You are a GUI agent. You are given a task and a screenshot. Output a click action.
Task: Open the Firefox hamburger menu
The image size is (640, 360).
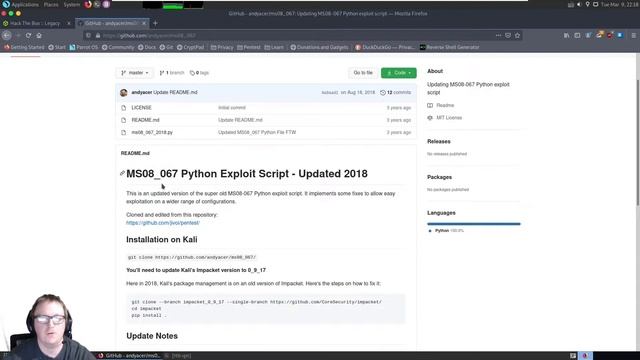[633, 36]
